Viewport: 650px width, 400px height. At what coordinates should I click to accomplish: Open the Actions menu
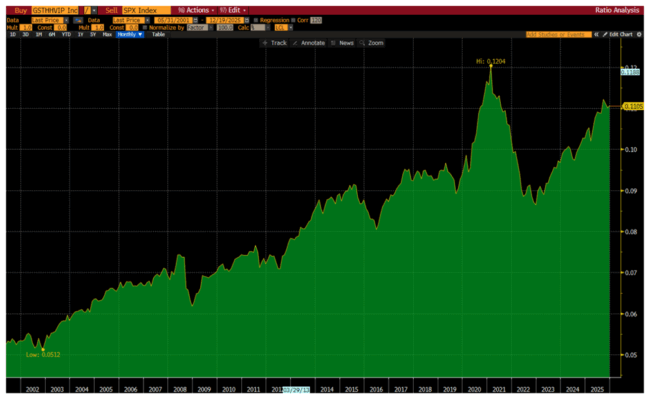186,9
